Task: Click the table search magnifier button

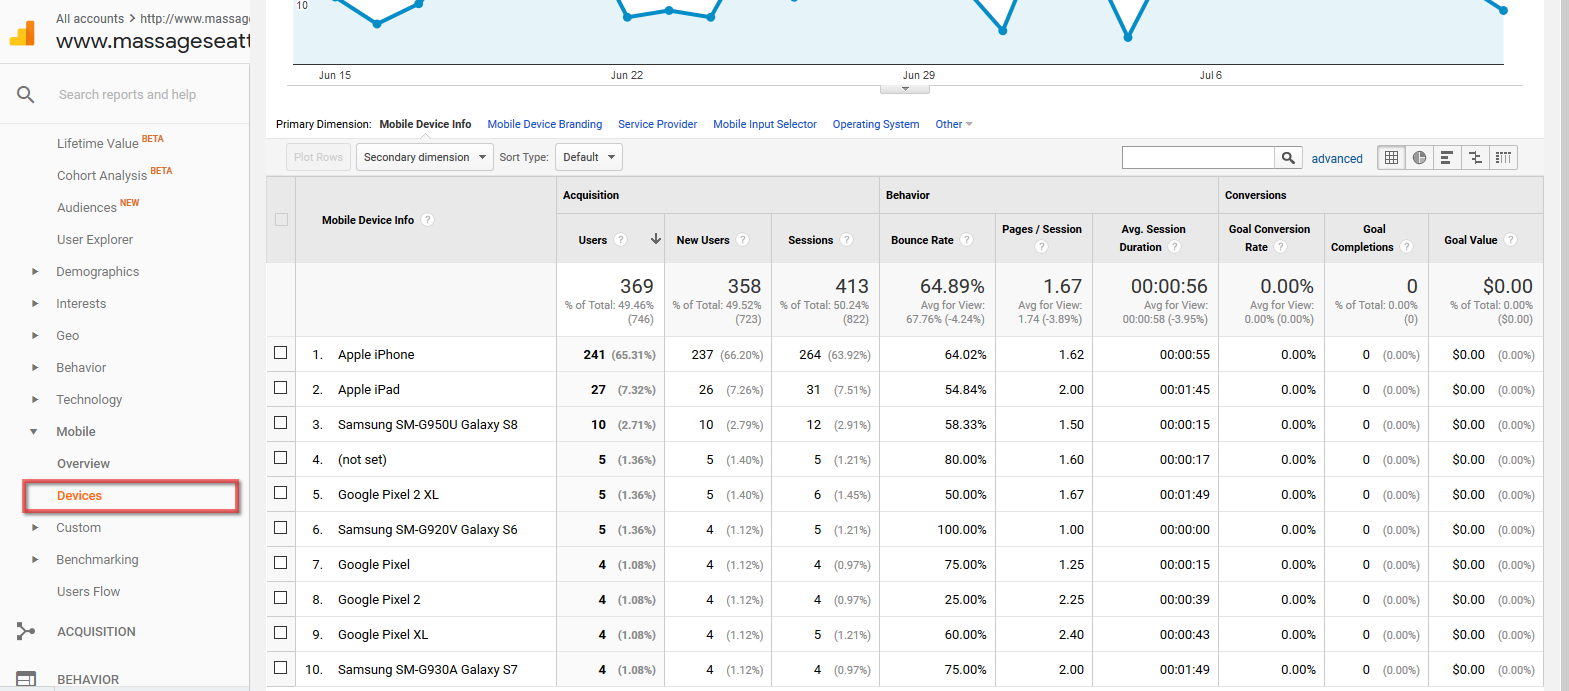Action: point(1288,157)
